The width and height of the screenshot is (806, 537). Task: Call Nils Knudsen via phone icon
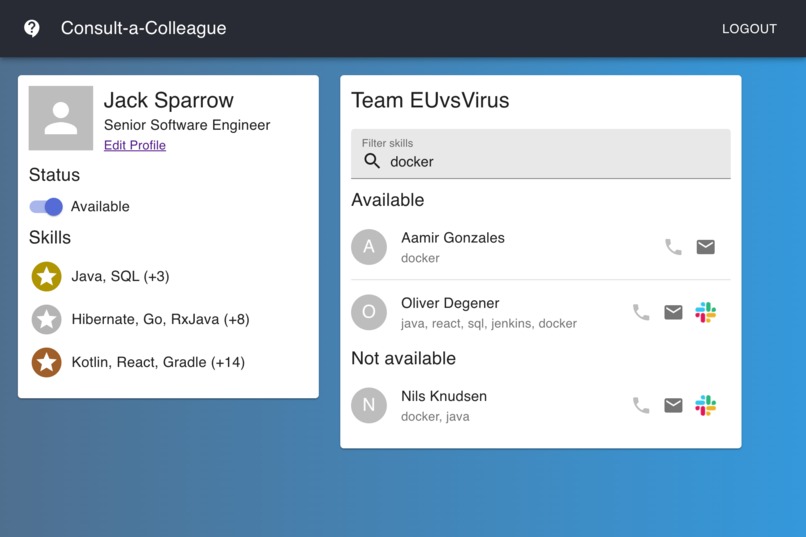tap(640, 405)
